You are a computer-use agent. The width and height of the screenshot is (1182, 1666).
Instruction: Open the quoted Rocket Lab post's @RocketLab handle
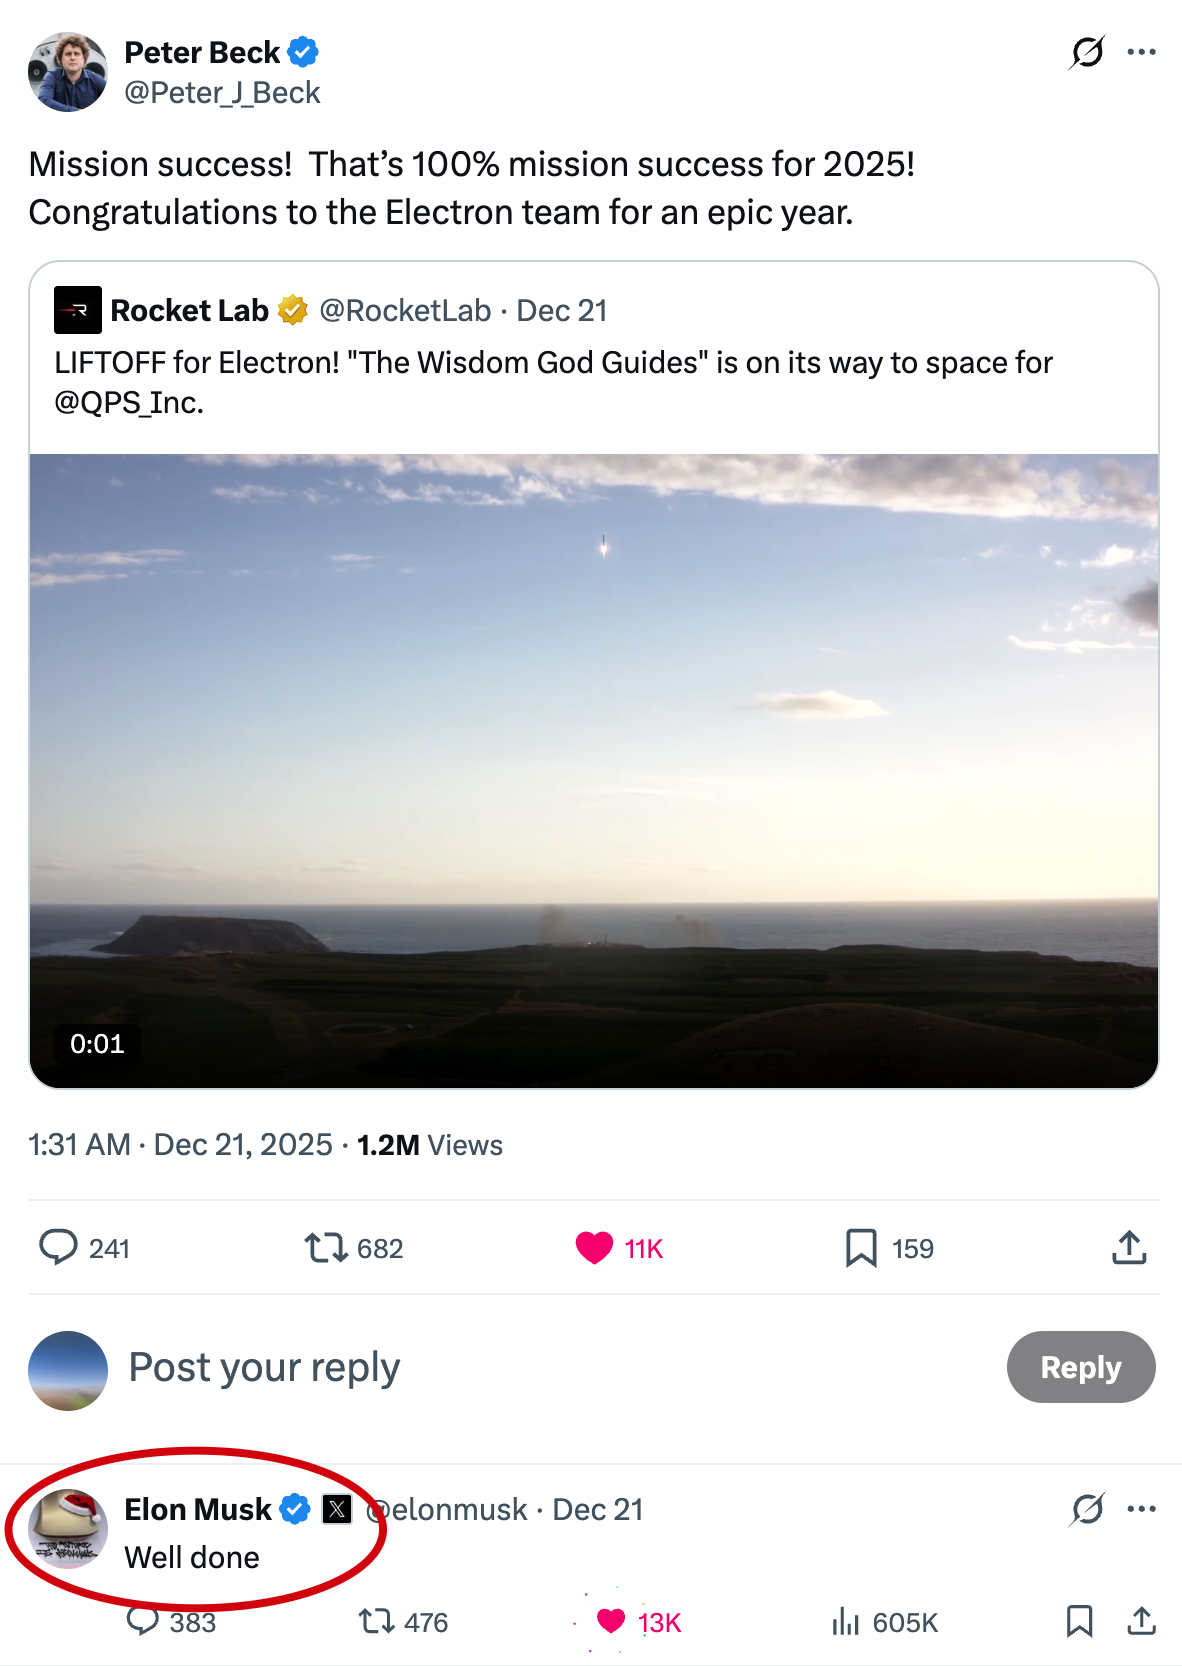405,311
